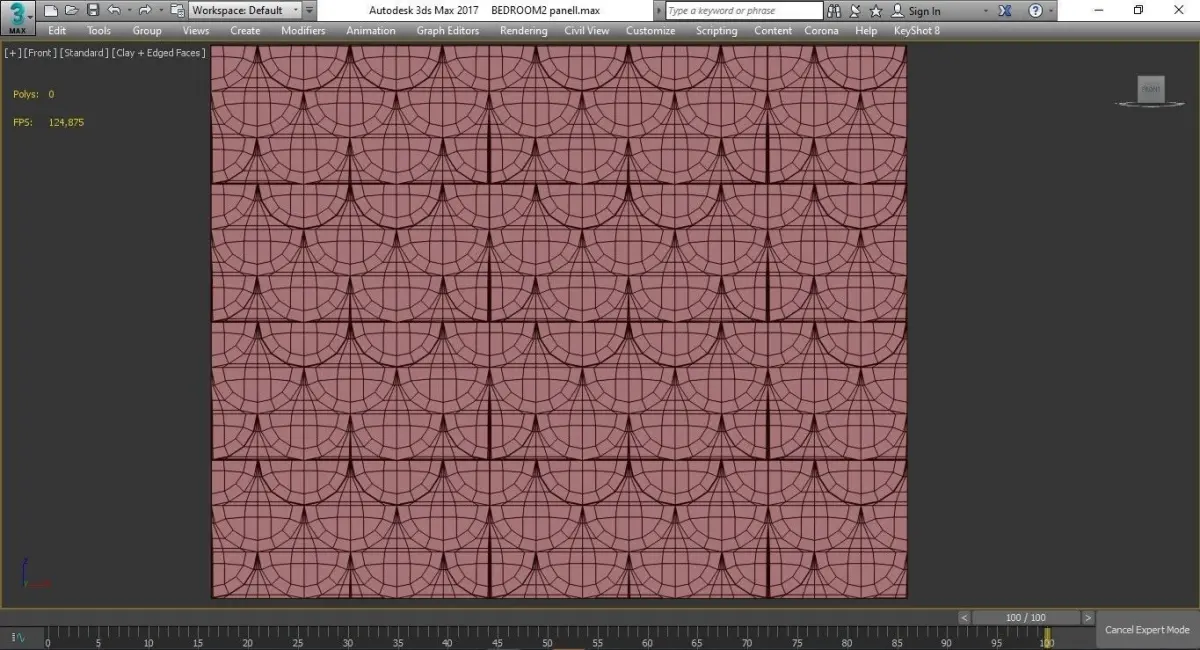Click the Open File folder icon
This screenshot has width=1200, height=650.
(71, 11)
